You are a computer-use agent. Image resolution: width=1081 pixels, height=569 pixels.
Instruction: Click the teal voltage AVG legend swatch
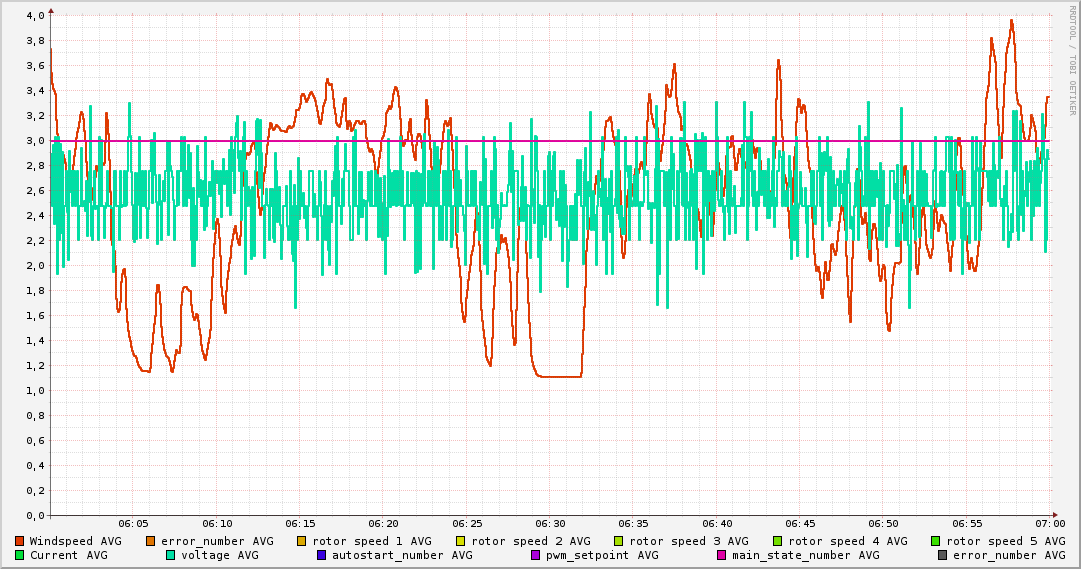[x=171, y=555]
